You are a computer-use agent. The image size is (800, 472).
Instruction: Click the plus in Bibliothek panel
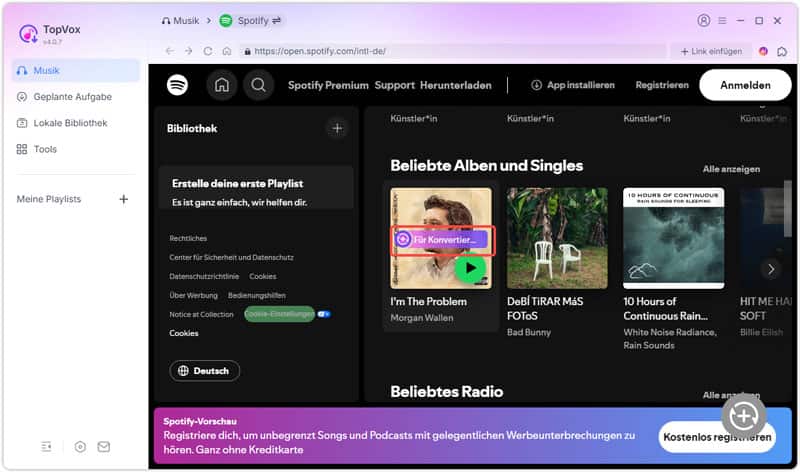pos(337,129)
